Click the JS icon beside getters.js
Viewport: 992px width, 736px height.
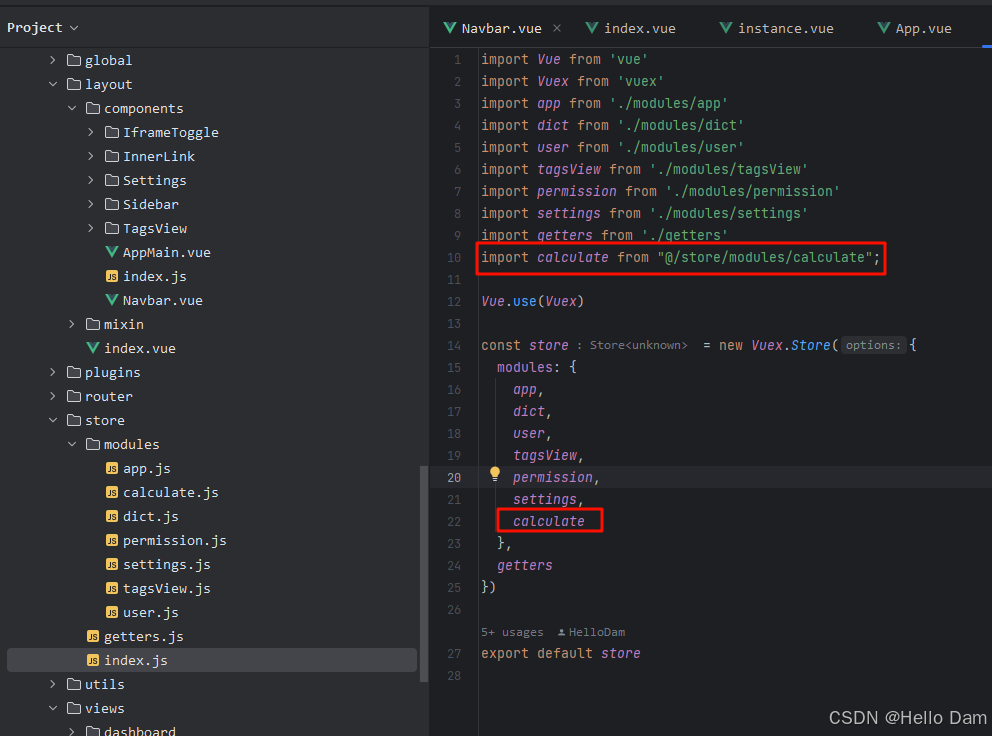(93, 637)
